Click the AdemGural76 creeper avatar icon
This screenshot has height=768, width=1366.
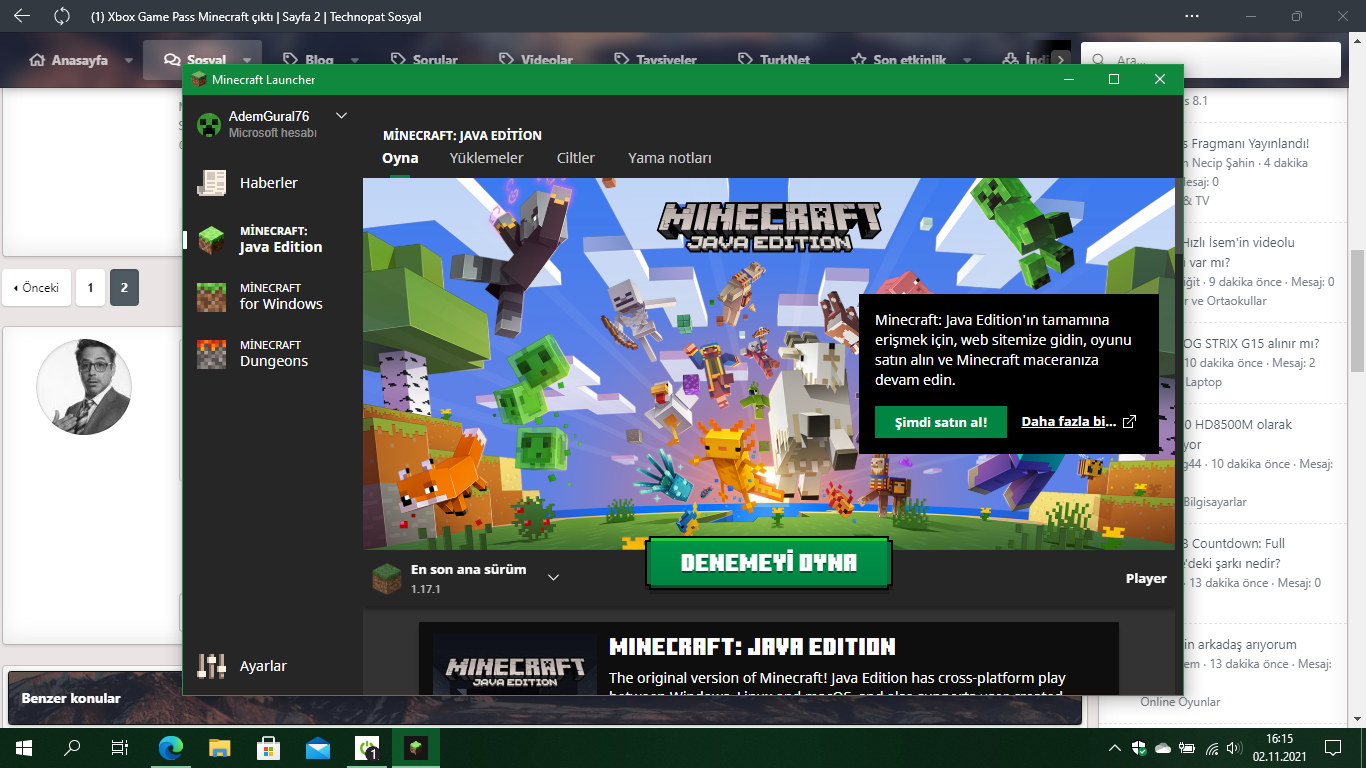[x=208, y=124]
